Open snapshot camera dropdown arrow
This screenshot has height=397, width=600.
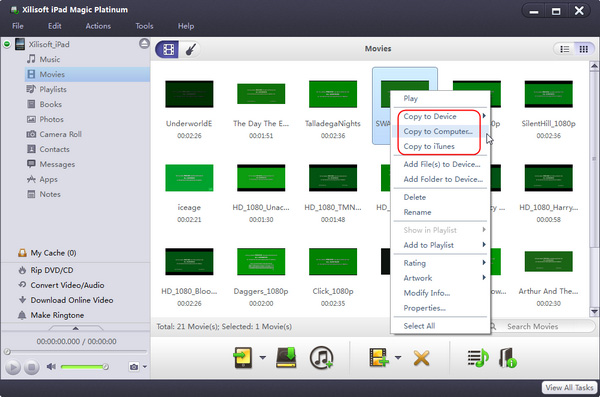tap(145, 367)
